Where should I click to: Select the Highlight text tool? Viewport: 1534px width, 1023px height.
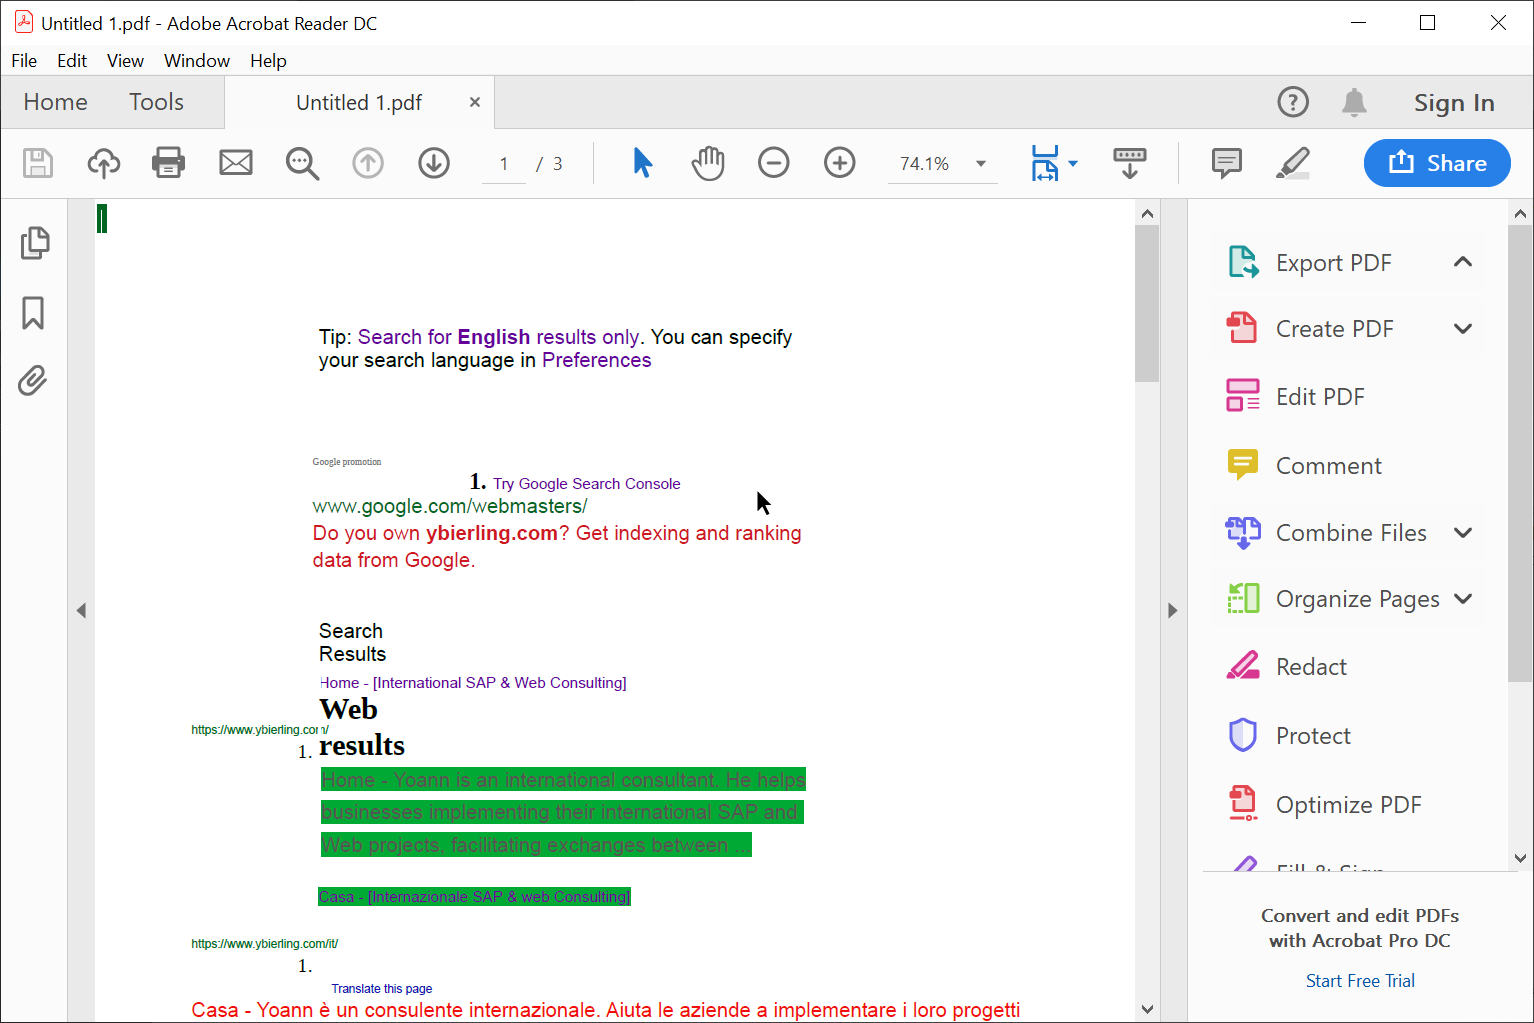pos(1293,162)
